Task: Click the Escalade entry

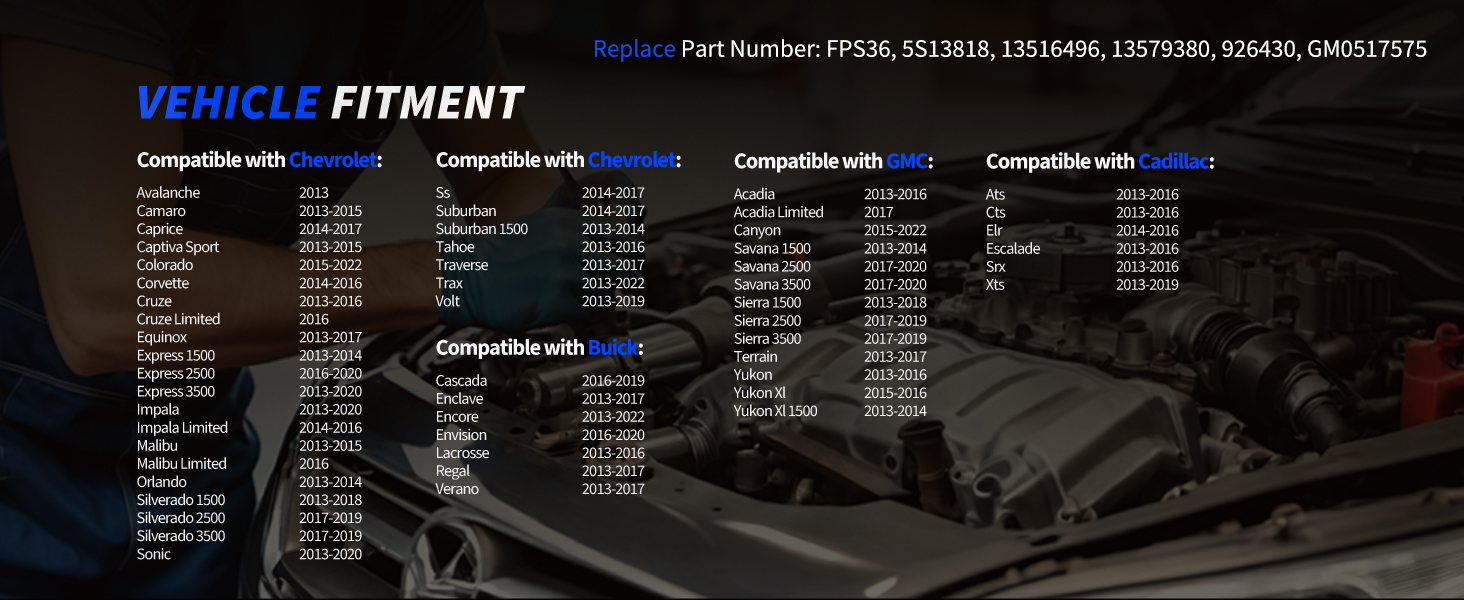Action: (x=1013, y=248)
